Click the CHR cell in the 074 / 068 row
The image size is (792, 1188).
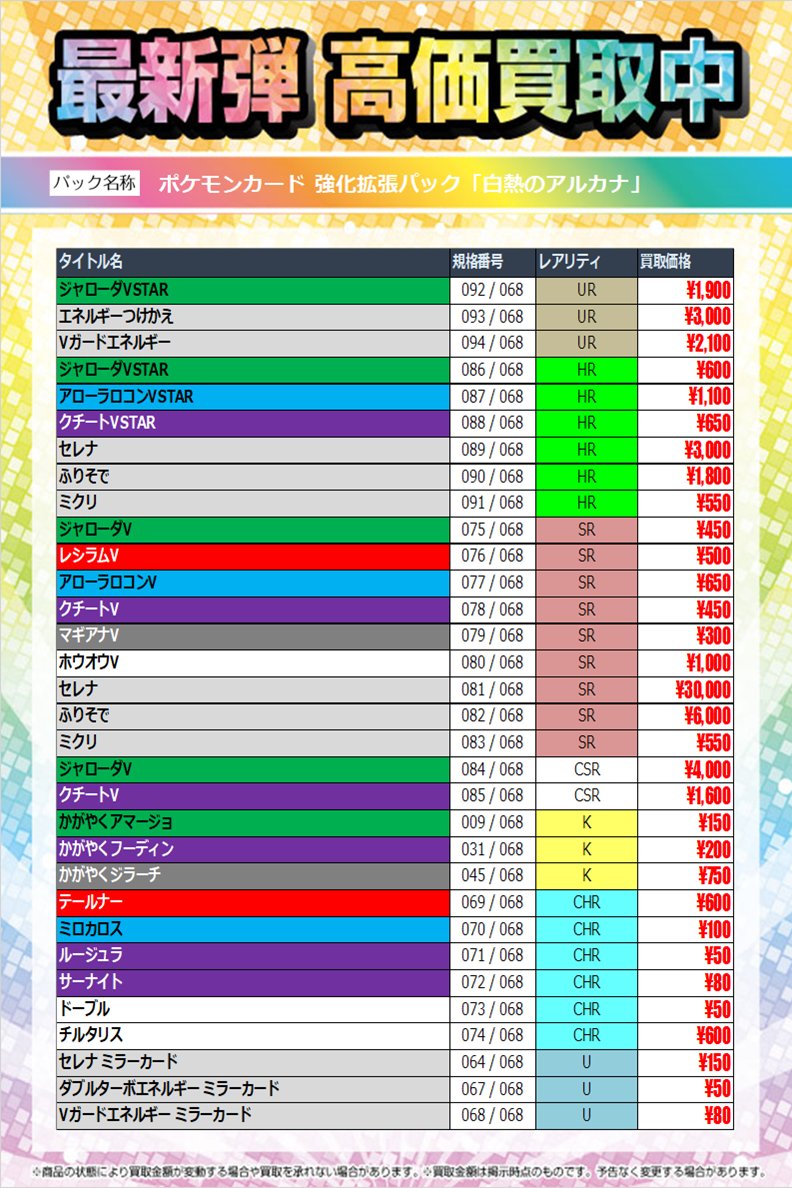click(587, 1035)
